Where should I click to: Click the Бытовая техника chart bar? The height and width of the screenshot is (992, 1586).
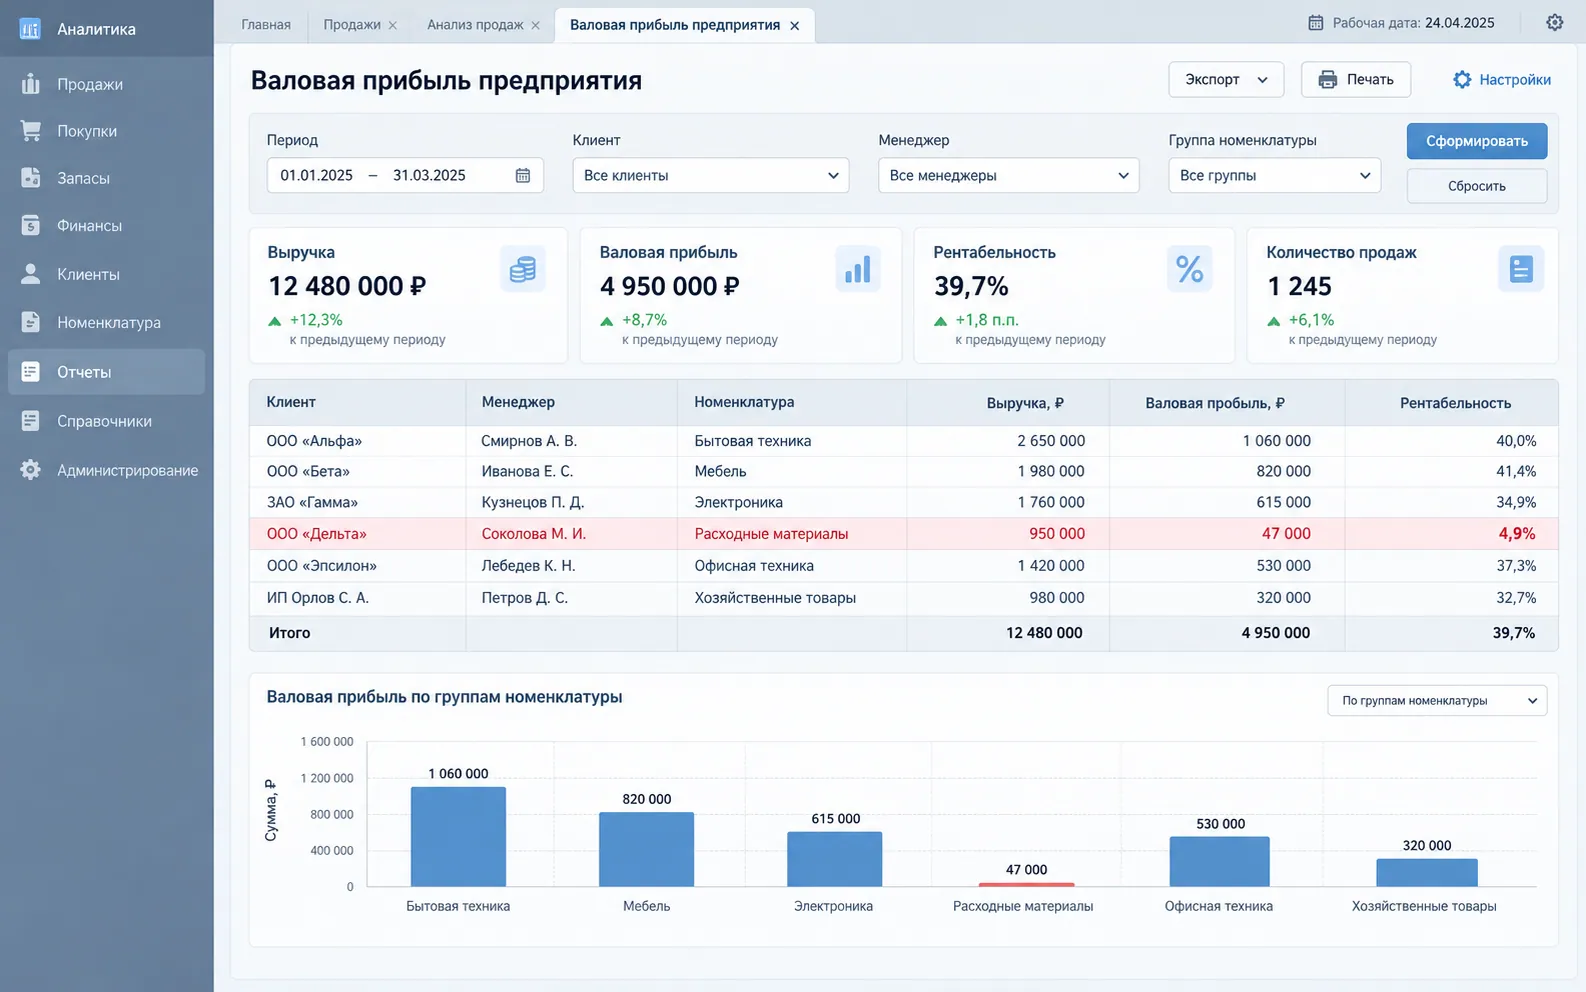pyautogui.click(x=458, y=836)
